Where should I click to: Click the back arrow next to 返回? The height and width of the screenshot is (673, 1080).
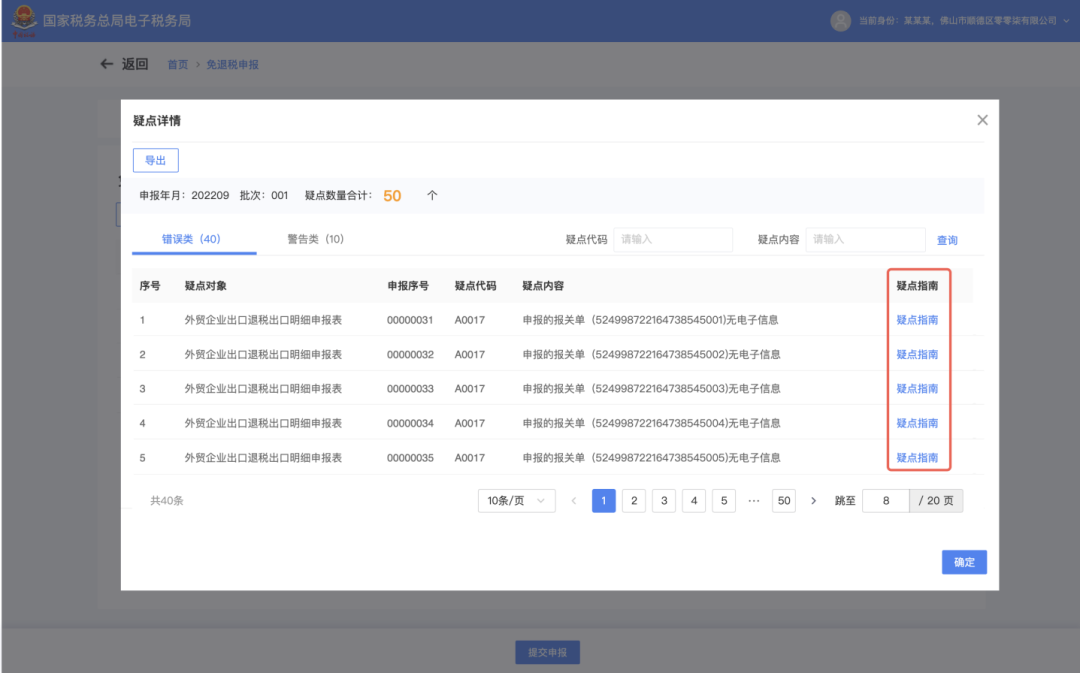[107, 64]
